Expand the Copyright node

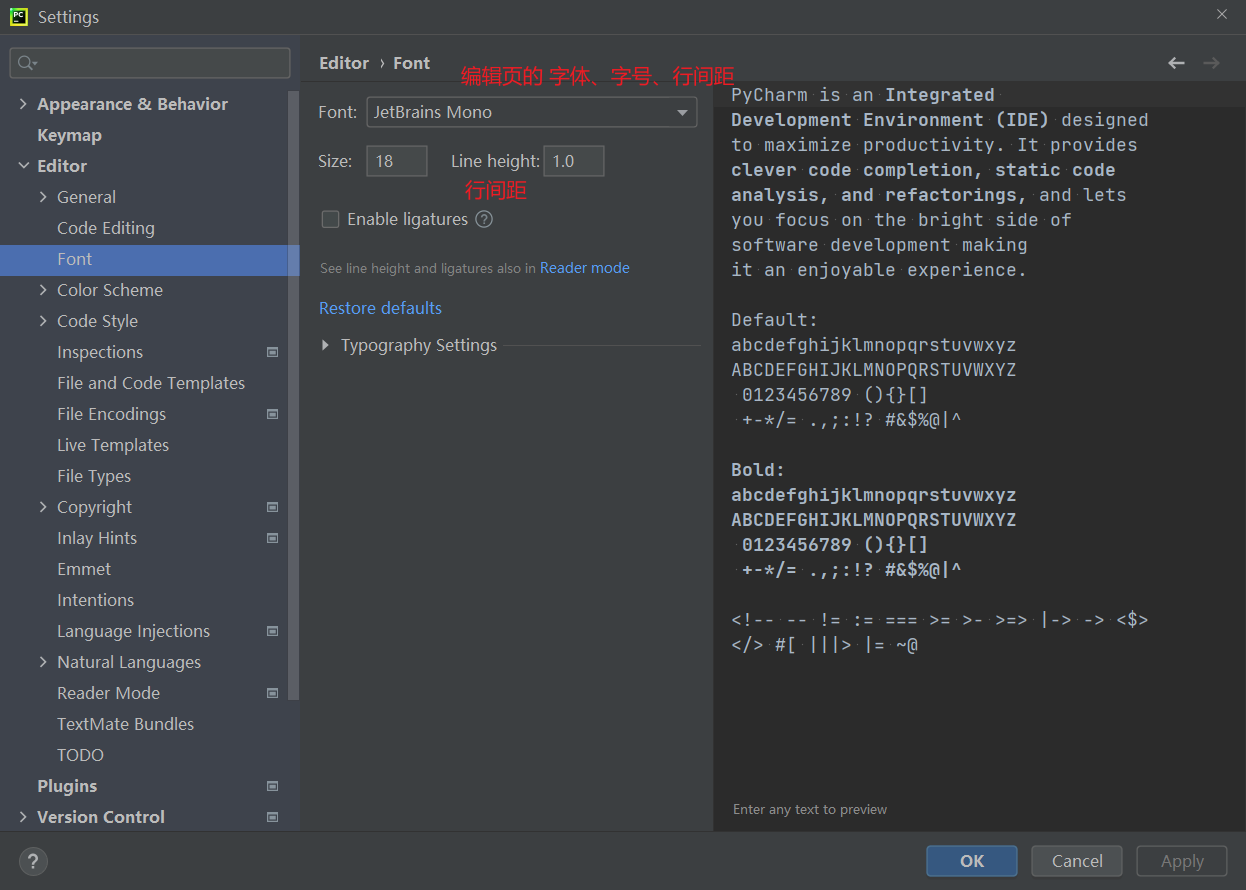point(43,507)
